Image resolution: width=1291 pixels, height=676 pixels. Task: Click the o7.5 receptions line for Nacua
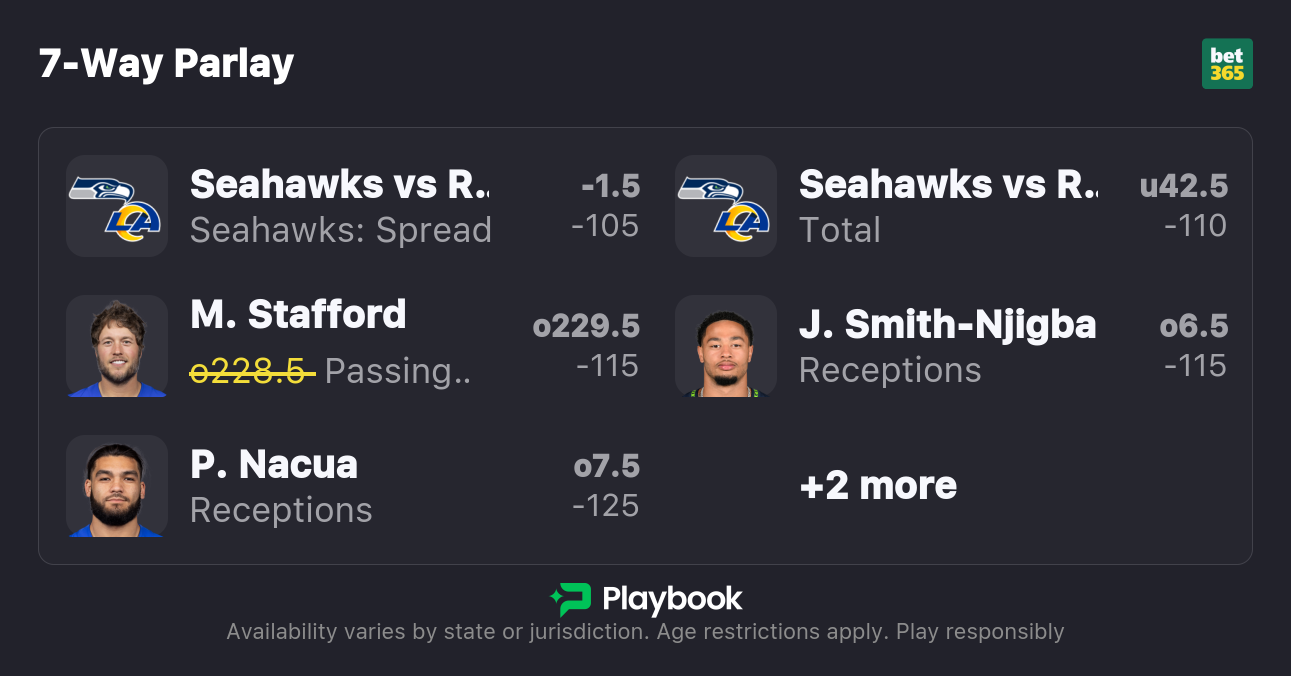606,466
